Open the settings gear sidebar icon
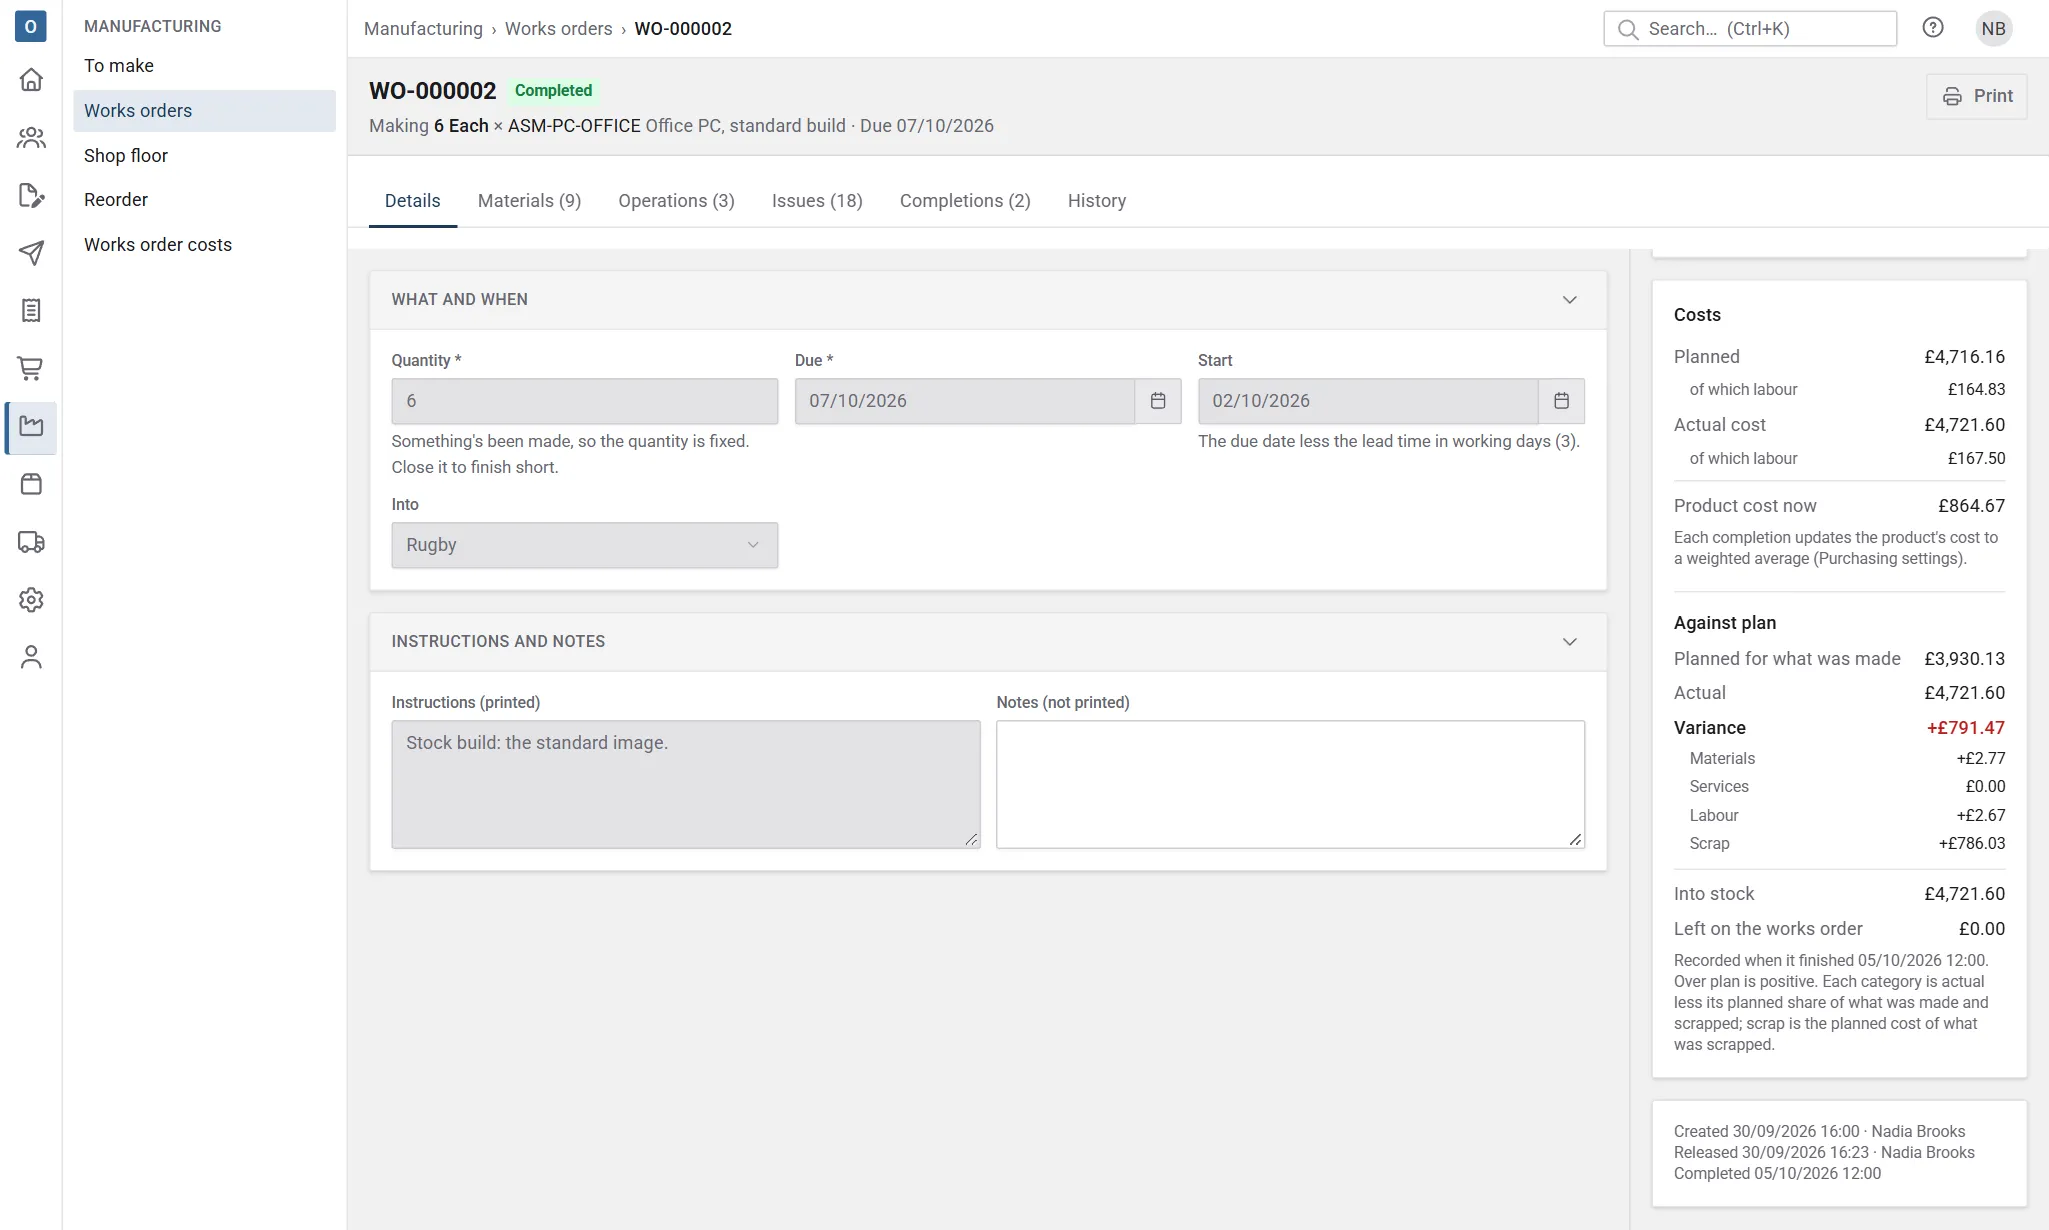 coord(31,600)
